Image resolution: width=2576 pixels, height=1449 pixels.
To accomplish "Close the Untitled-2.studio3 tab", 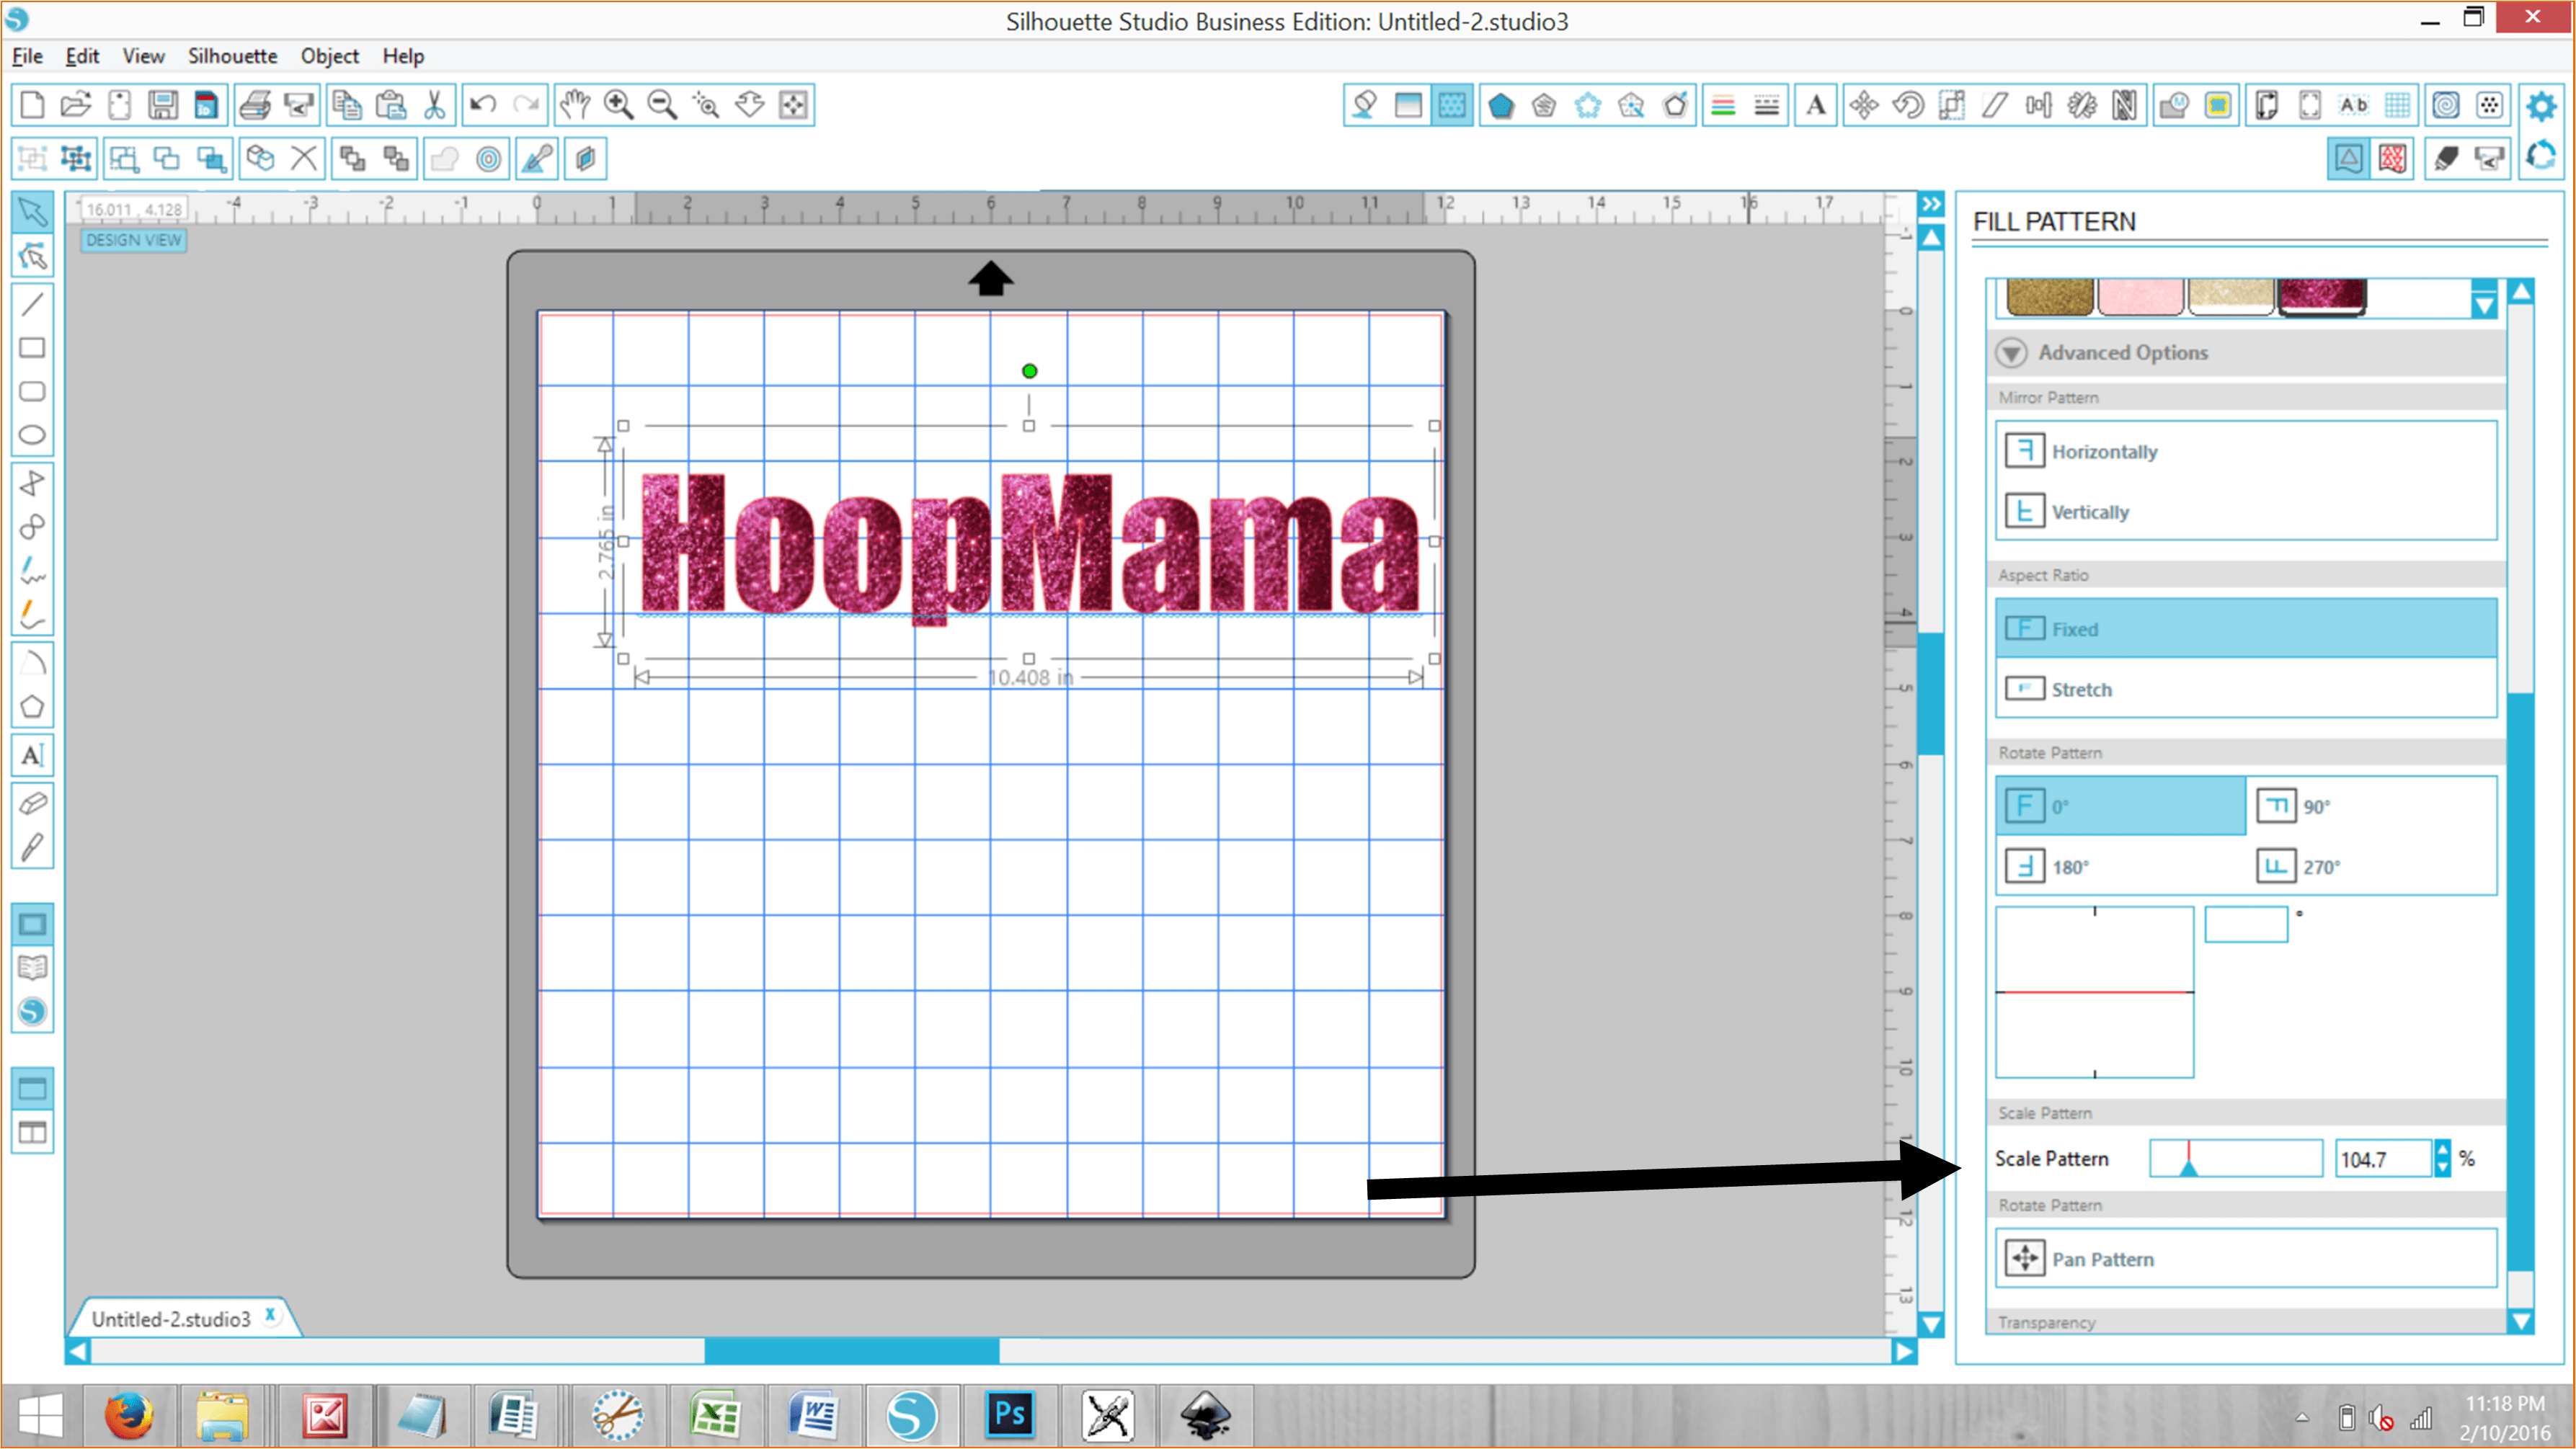I will tap(270, 1315).
